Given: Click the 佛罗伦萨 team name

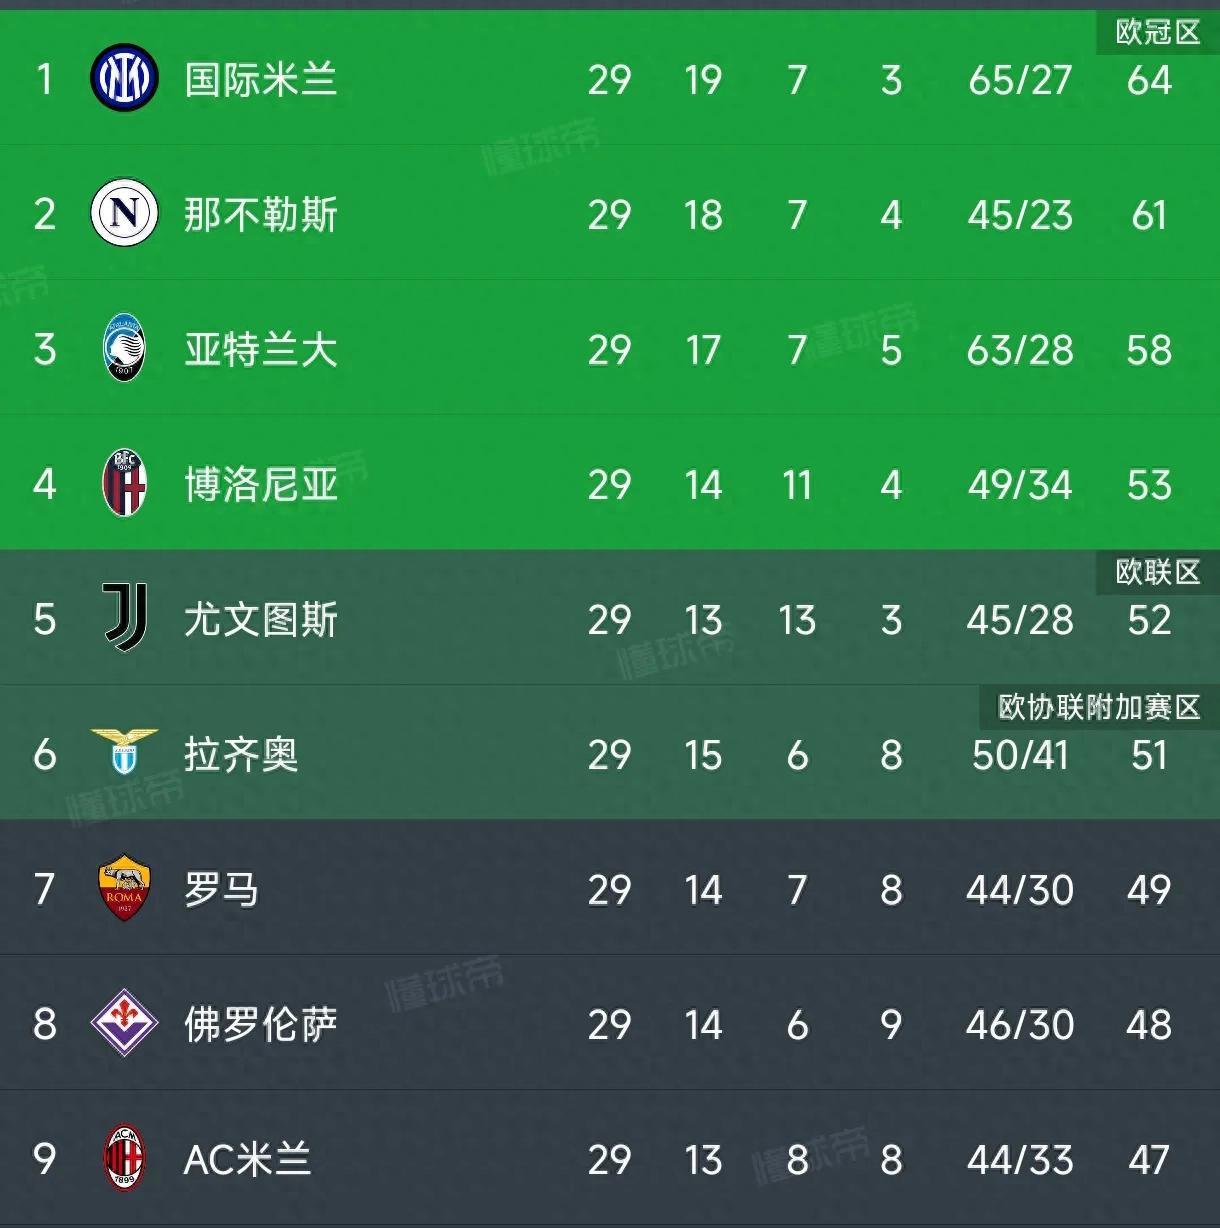Looking at the screenshot, I should tap(261, 1025).
